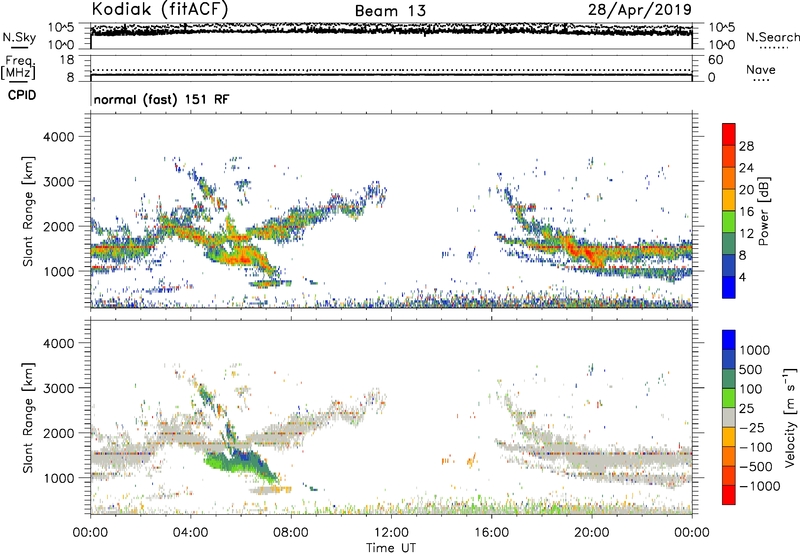Click the '12:00' time tick label

click(x=391, y=533)
